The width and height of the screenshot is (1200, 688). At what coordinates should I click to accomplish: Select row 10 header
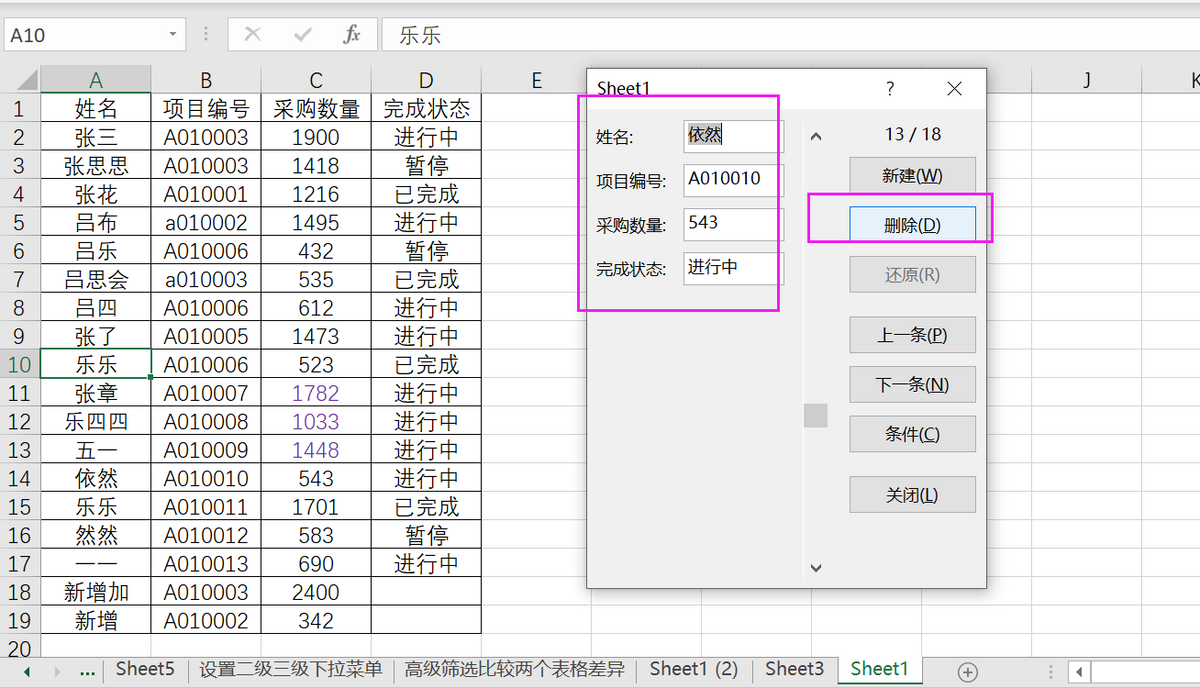click(20, 364)
